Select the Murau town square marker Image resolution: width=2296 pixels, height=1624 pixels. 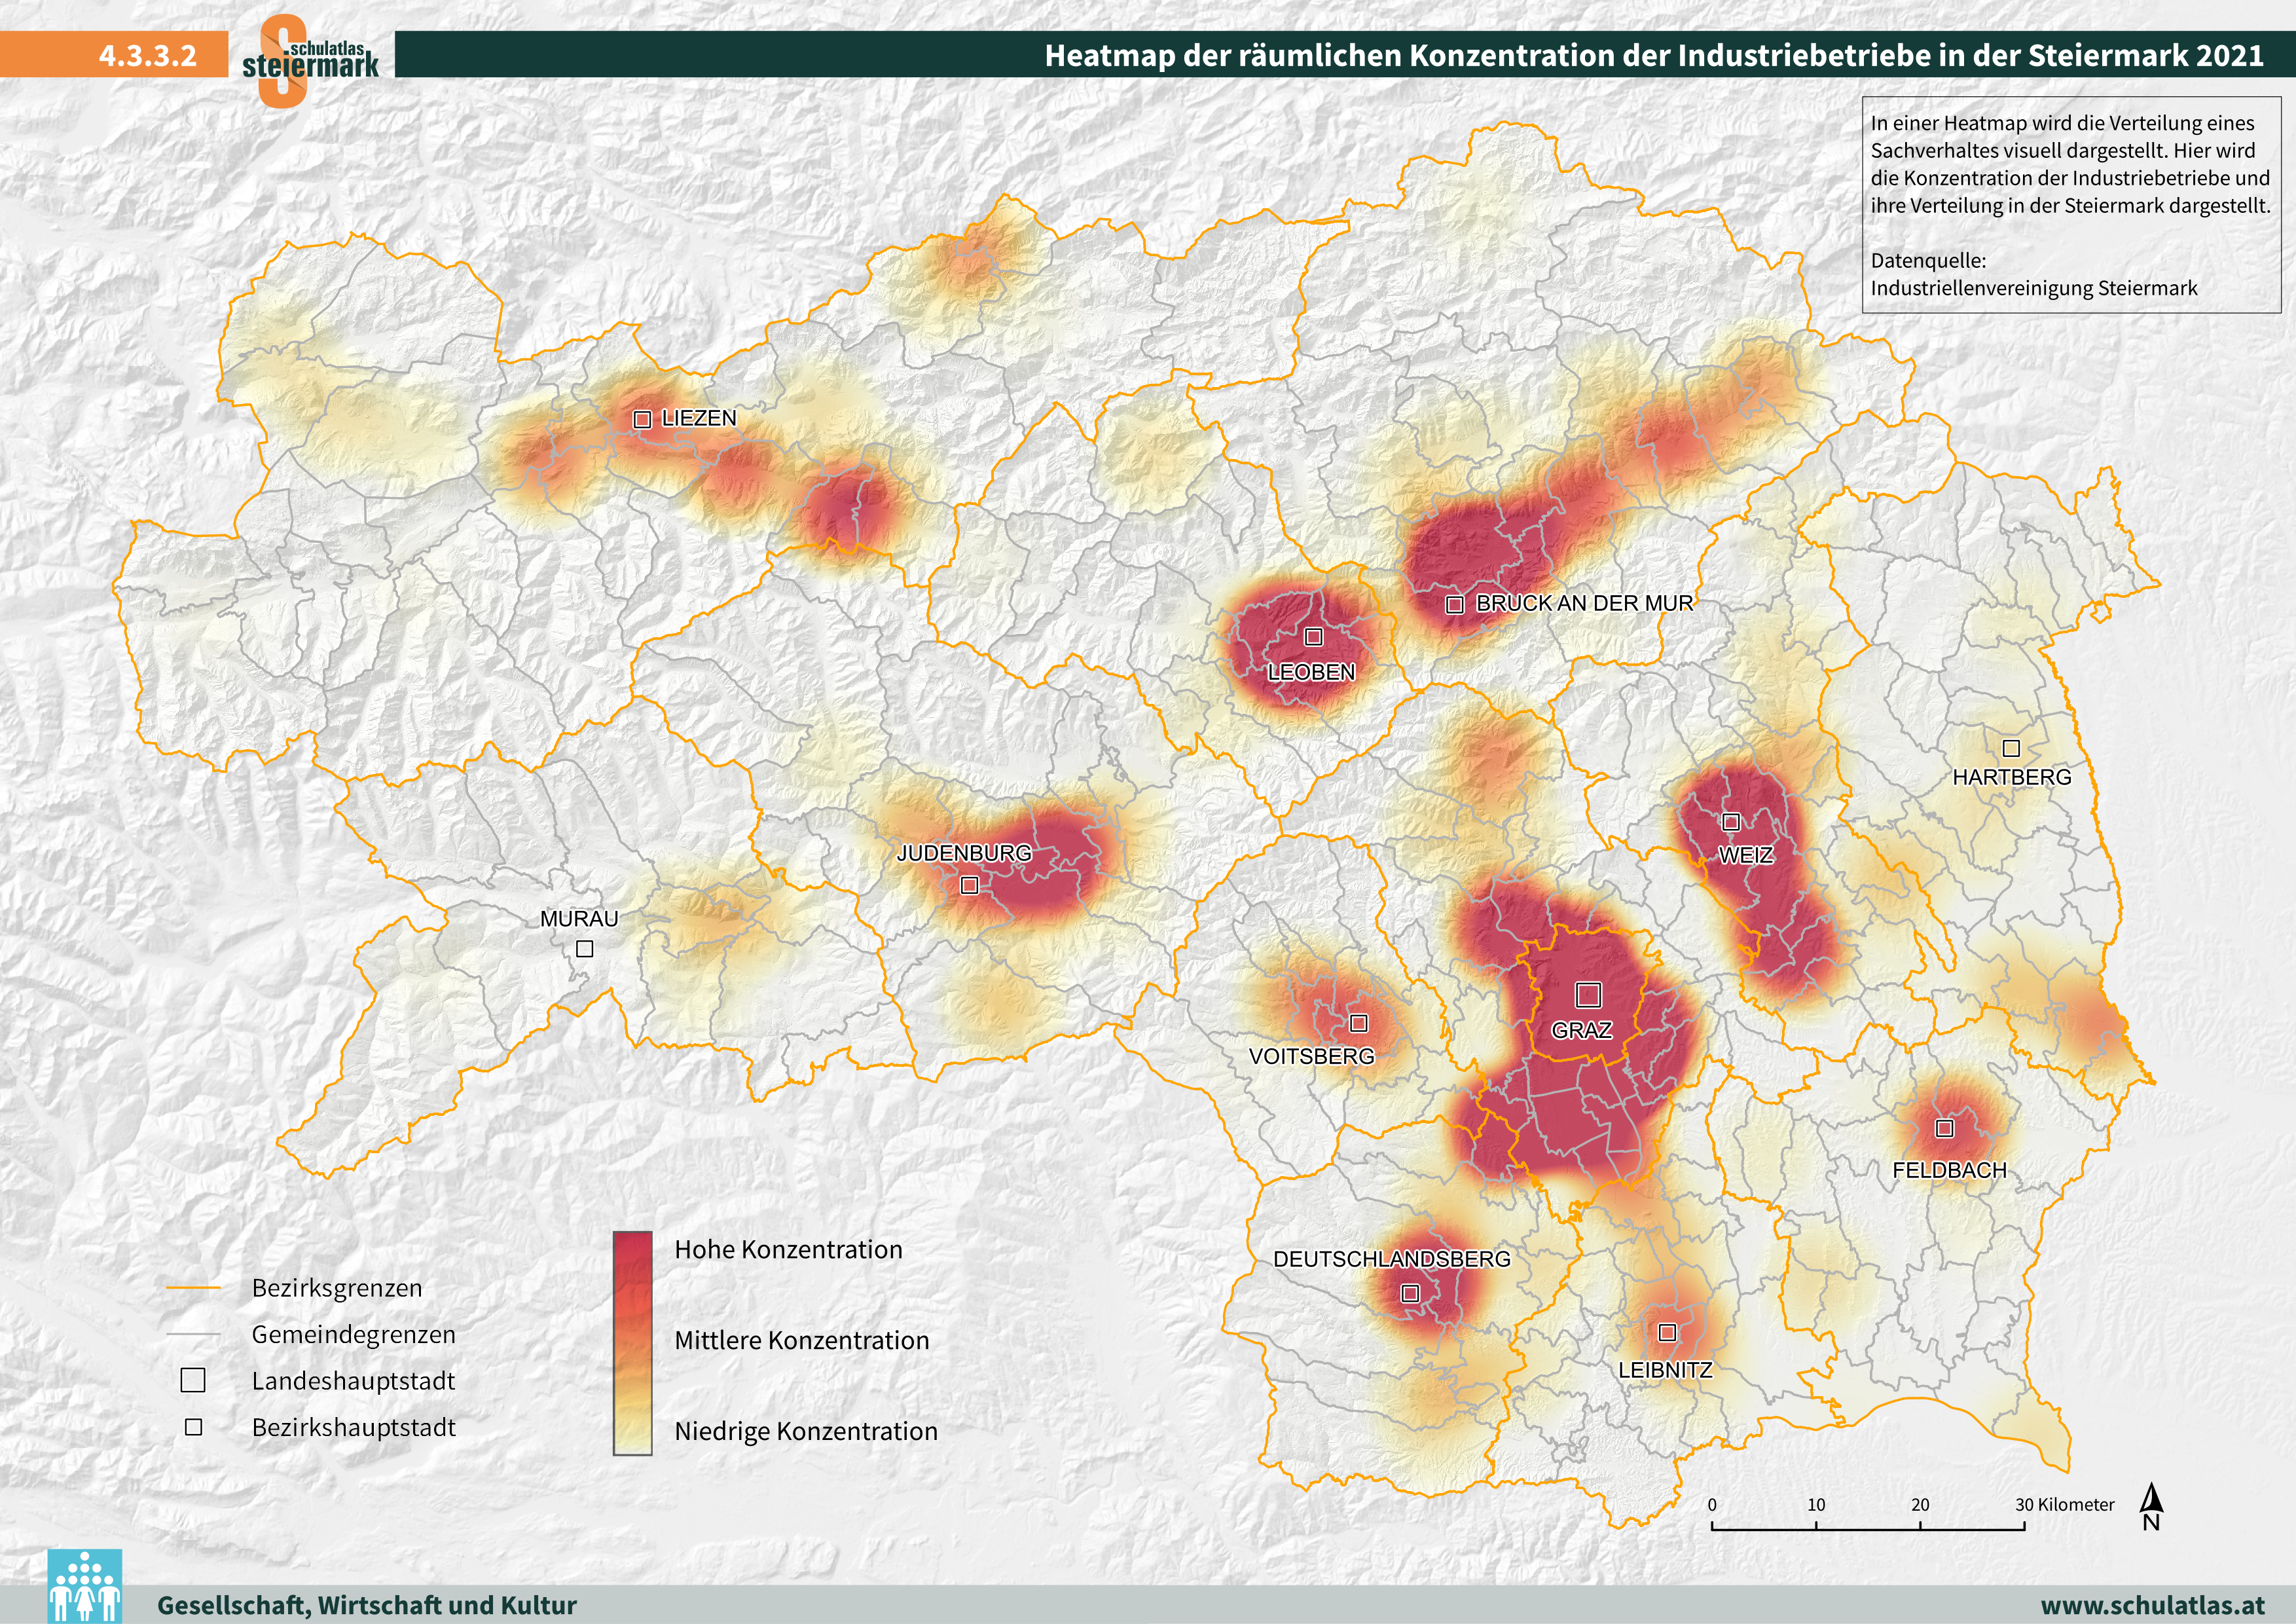point(585,949)
